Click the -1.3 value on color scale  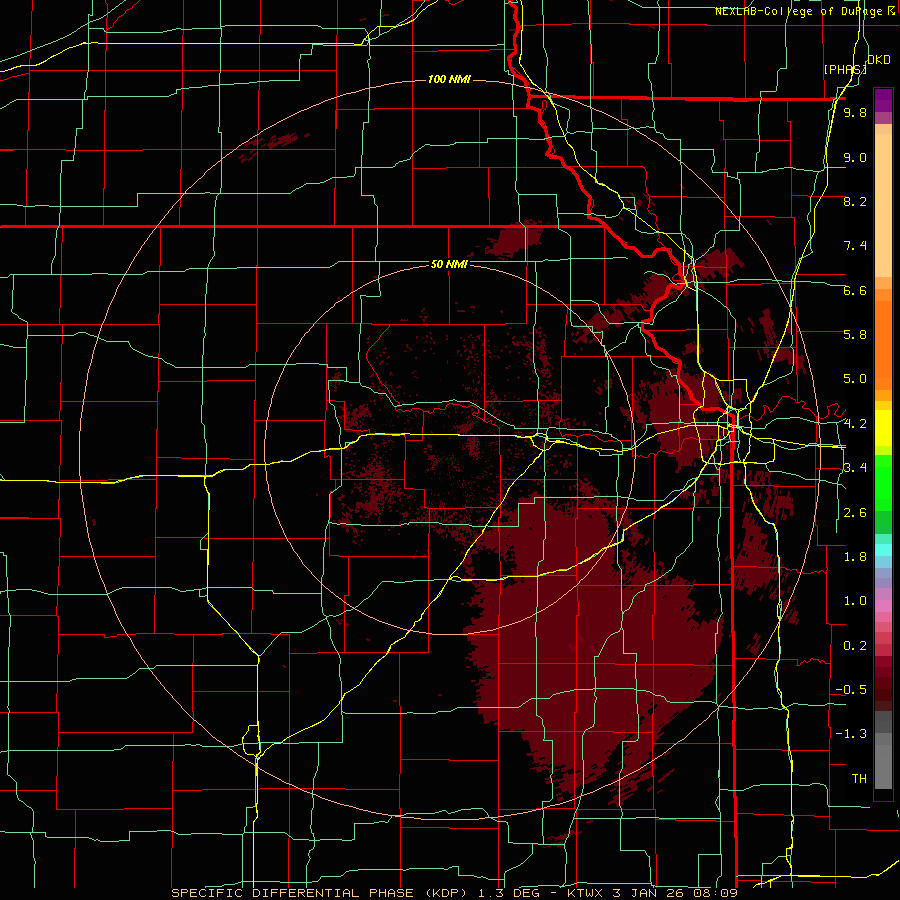[853, 734]
